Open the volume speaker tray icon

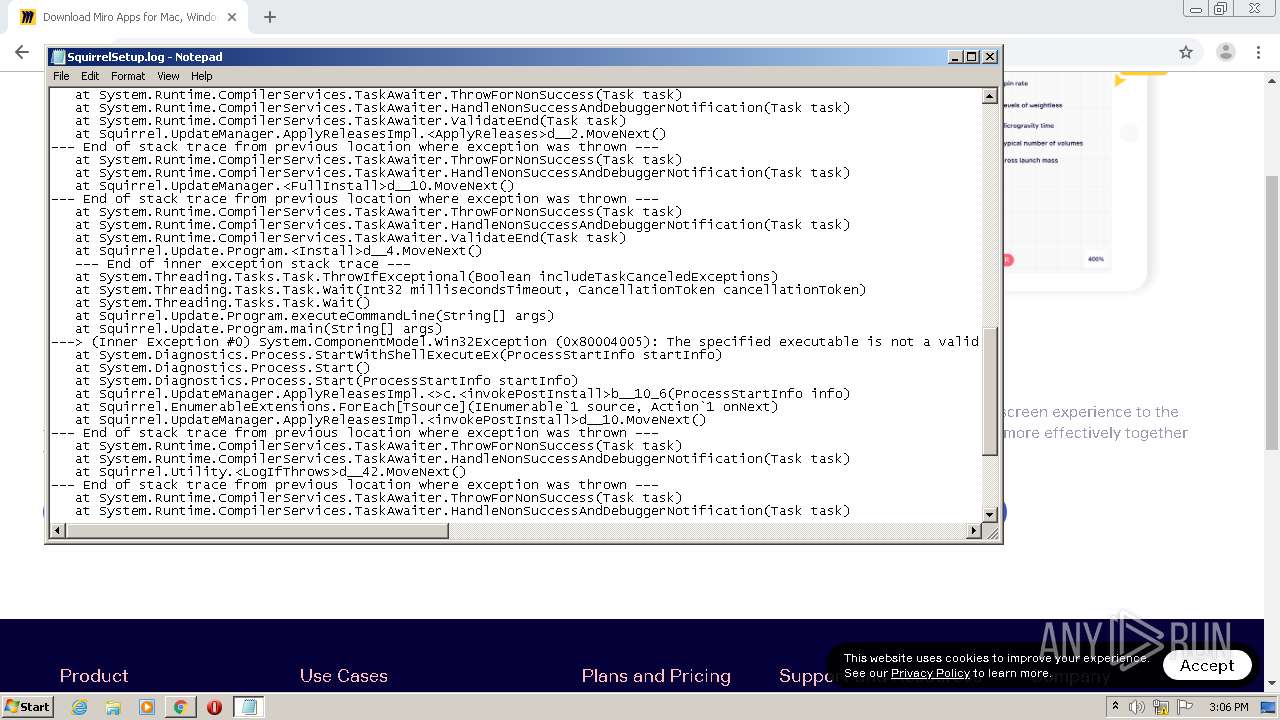point(1137,707)
